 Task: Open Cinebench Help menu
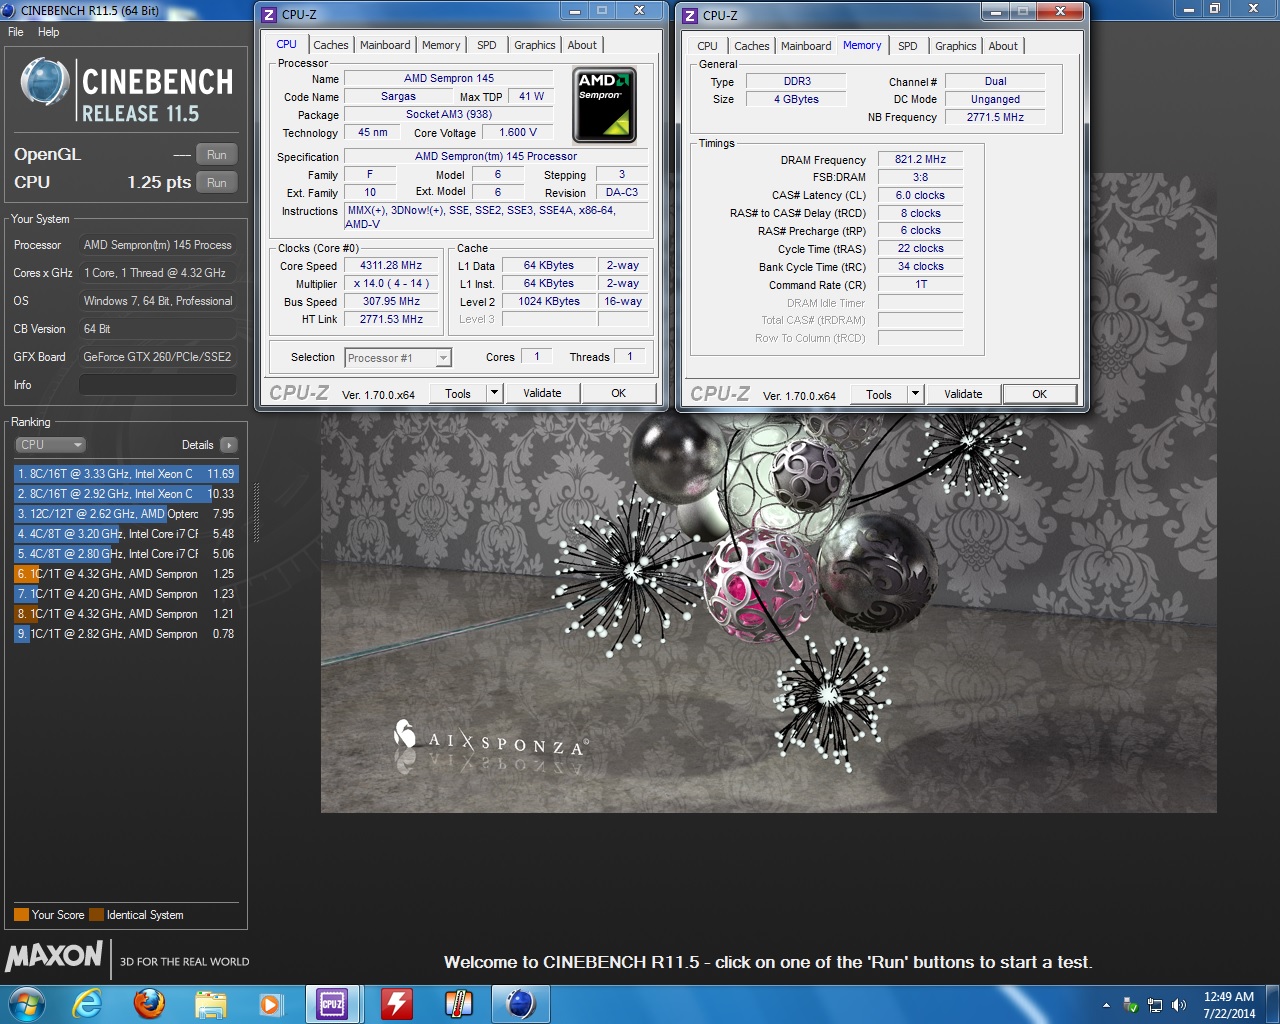[x=49, y=32]
